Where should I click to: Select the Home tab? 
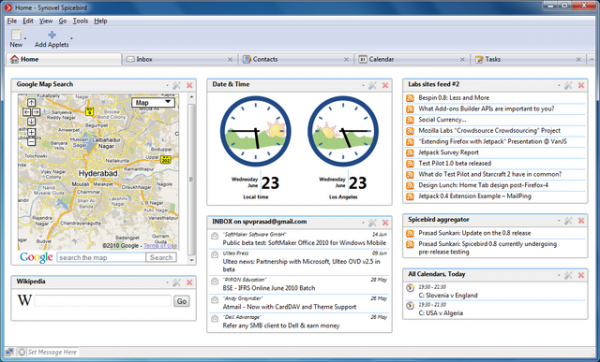coord(64,59)
